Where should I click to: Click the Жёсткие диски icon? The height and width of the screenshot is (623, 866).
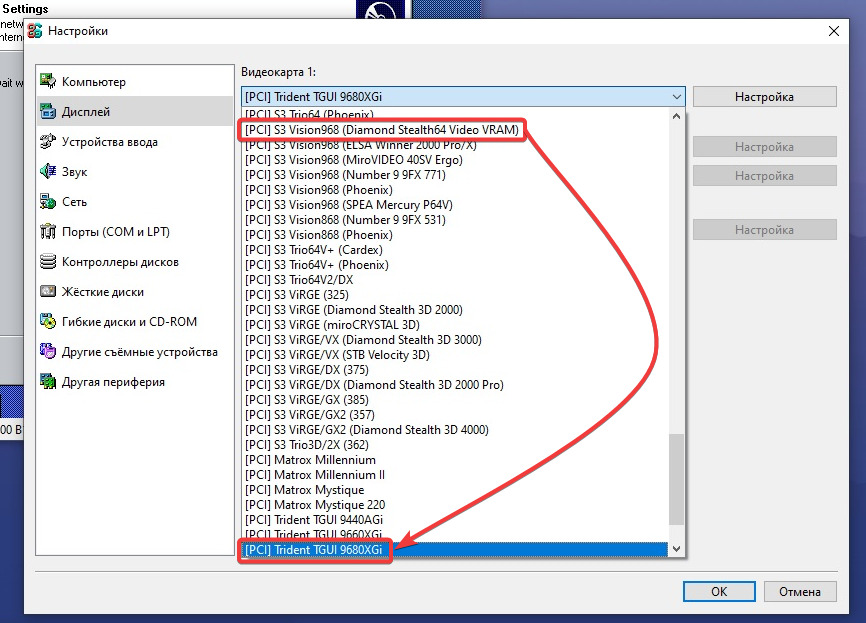click(48, 291)
